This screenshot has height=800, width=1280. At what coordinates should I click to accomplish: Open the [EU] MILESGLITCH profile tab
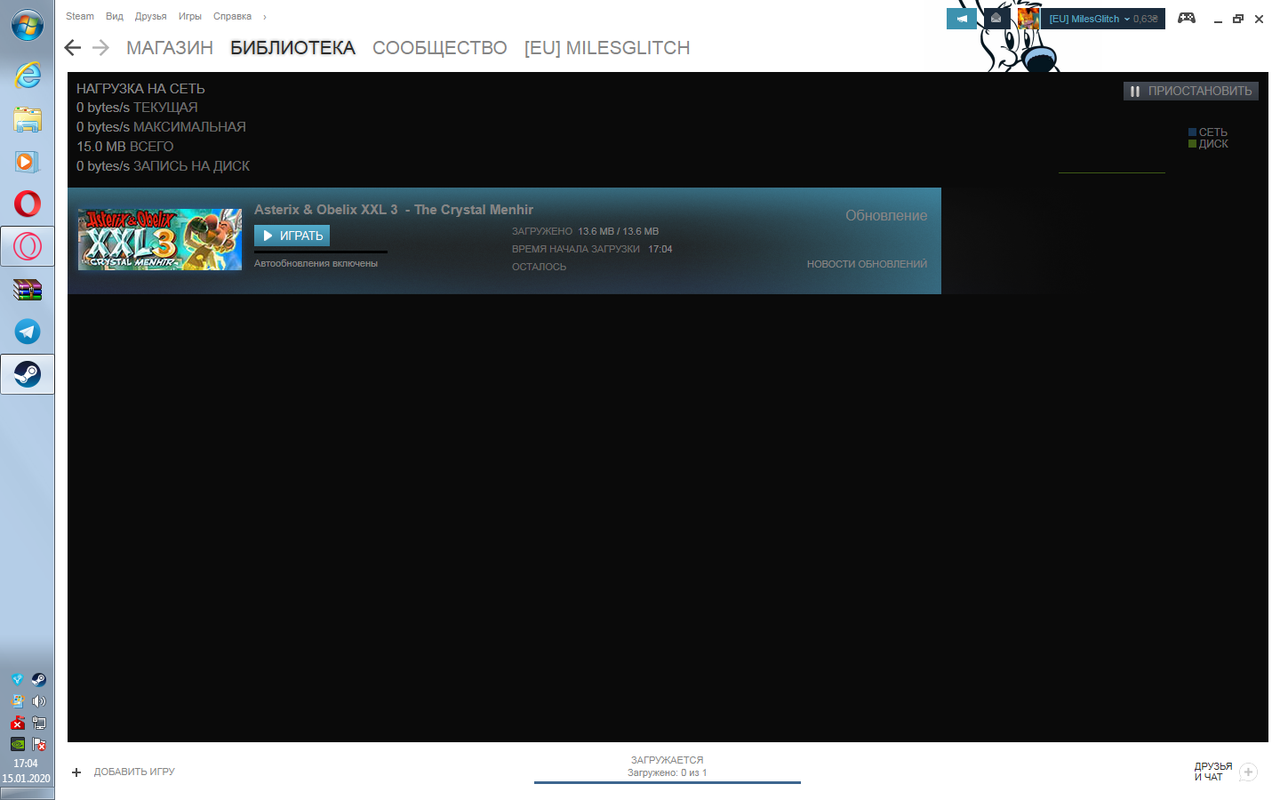click(607, 48)
